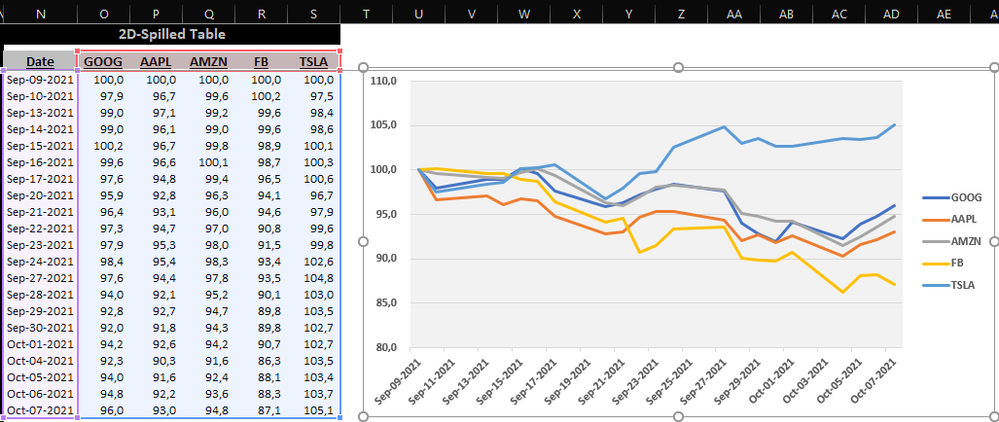
Task: Select column header T
Action: pyautogui.click(x=366, y=13)
